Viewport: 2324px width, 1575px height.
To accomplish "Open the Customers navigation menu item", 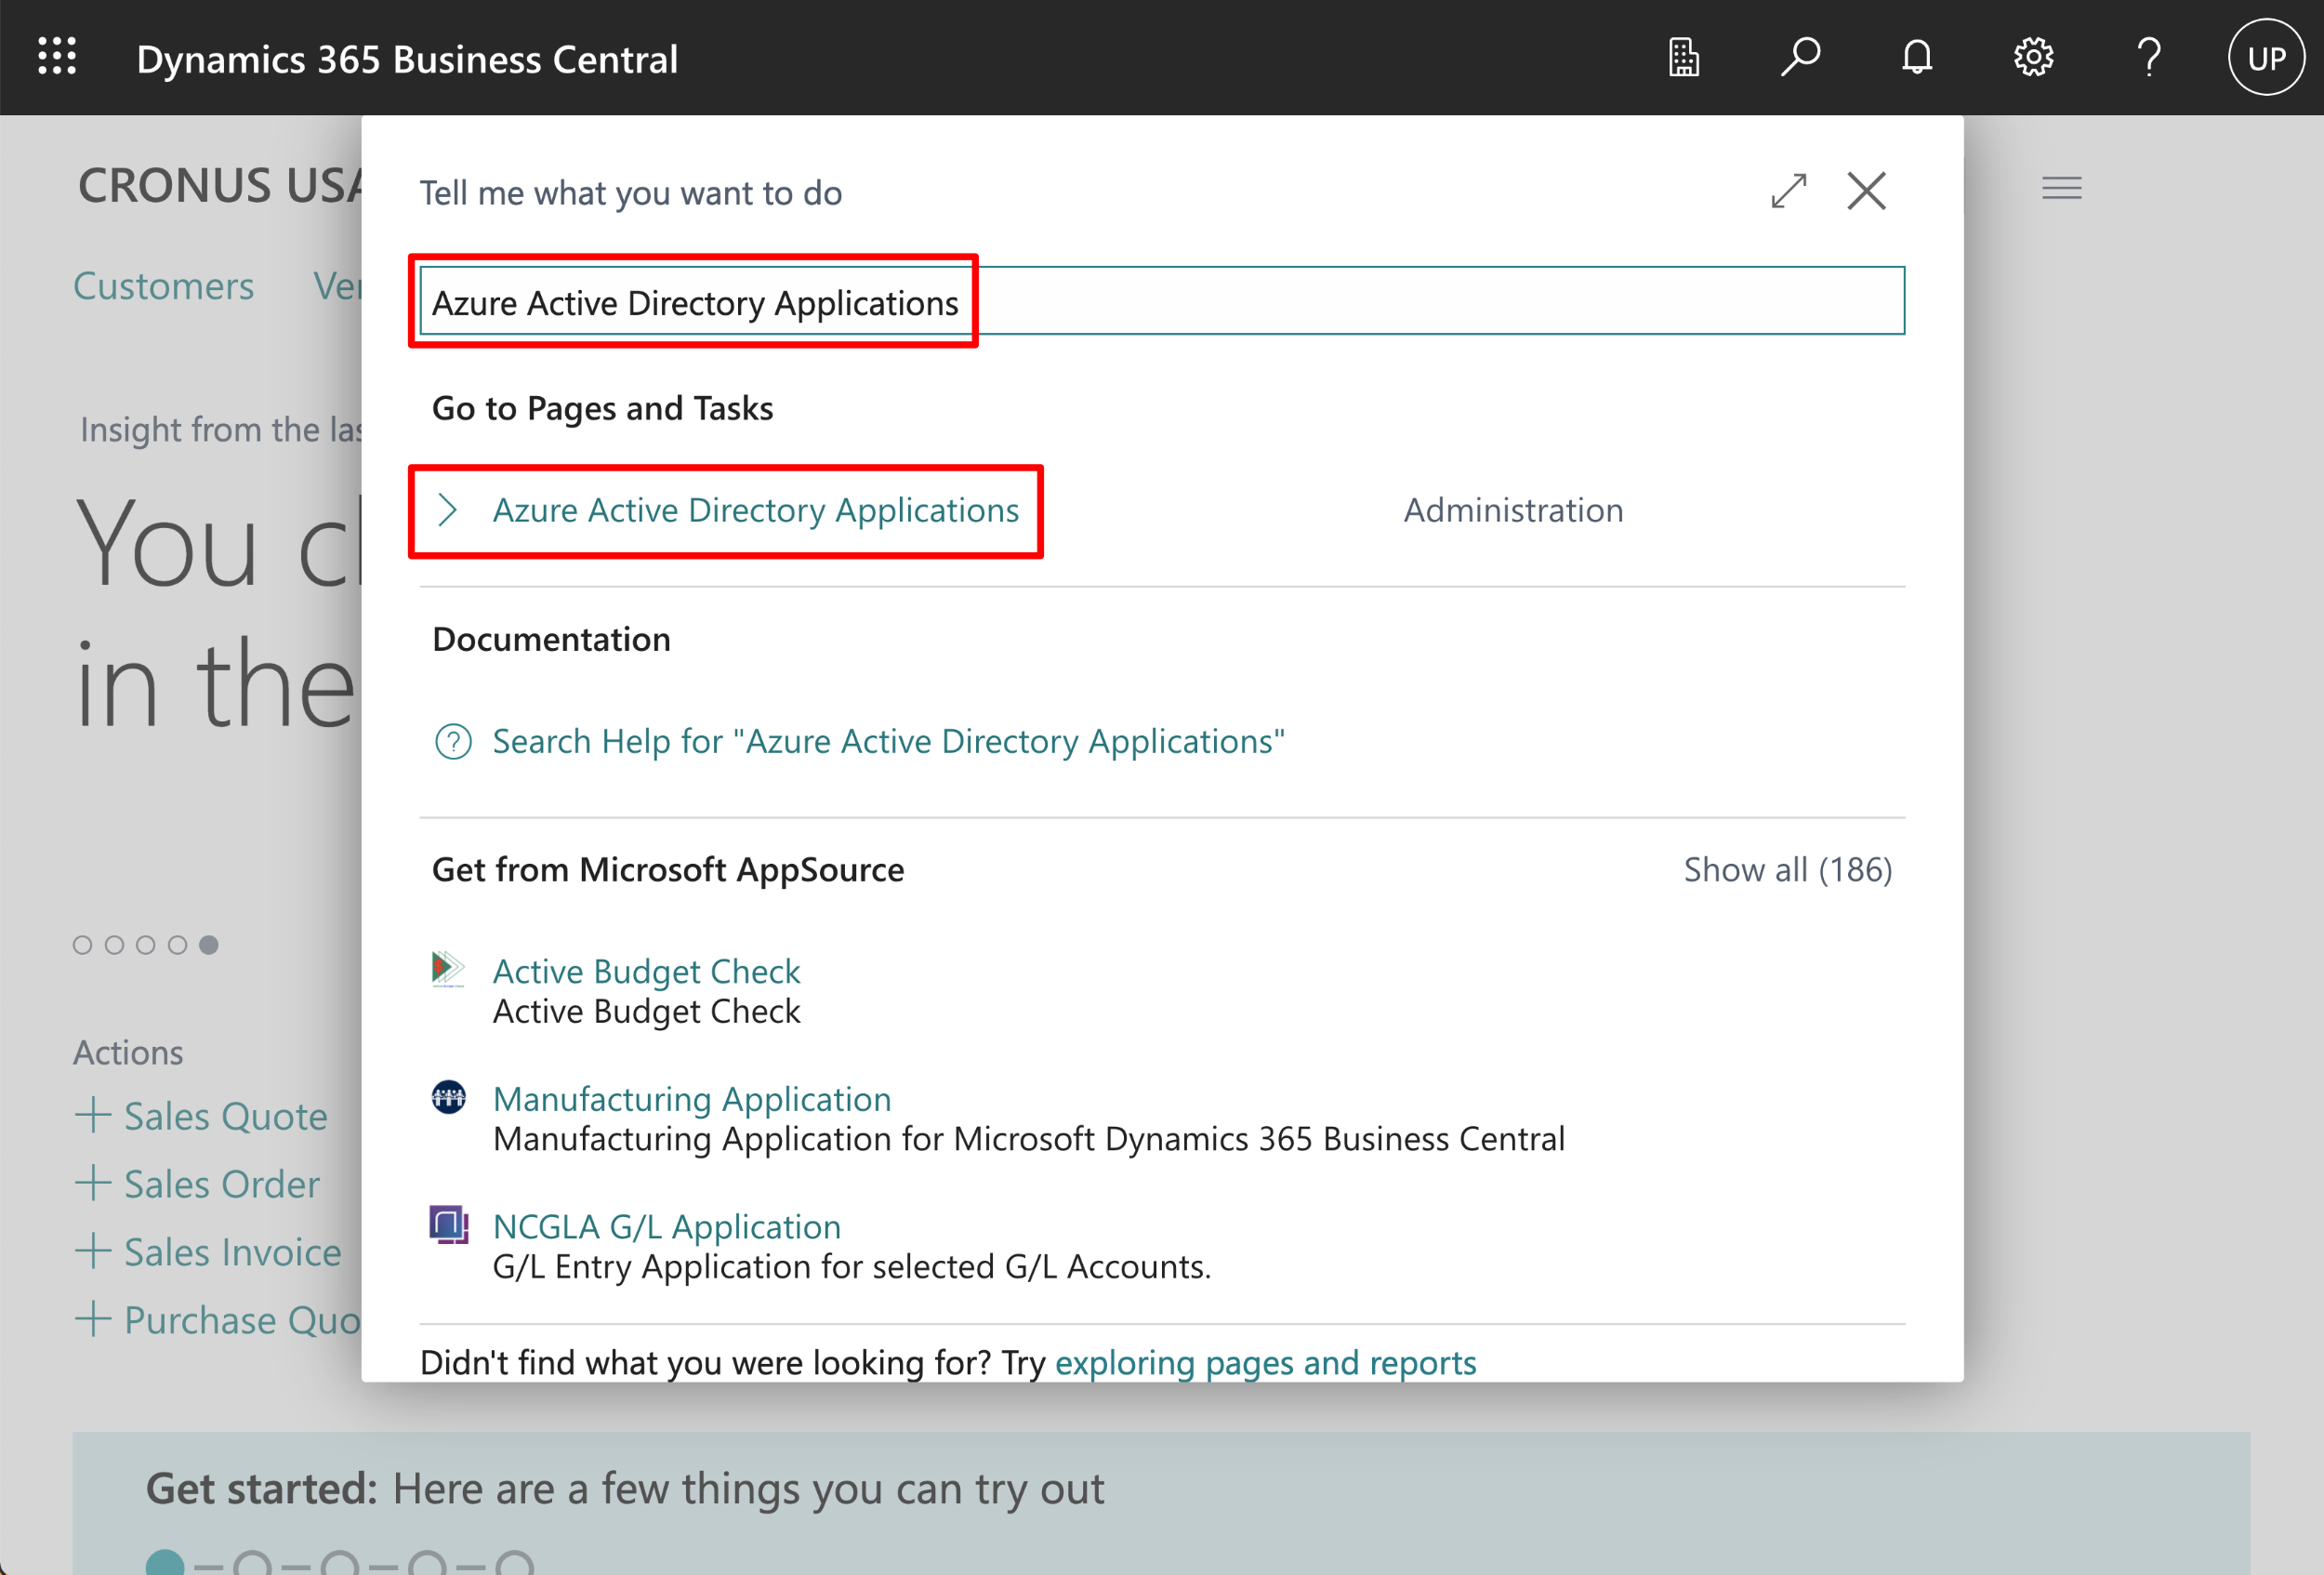I will tap(164, 286).
